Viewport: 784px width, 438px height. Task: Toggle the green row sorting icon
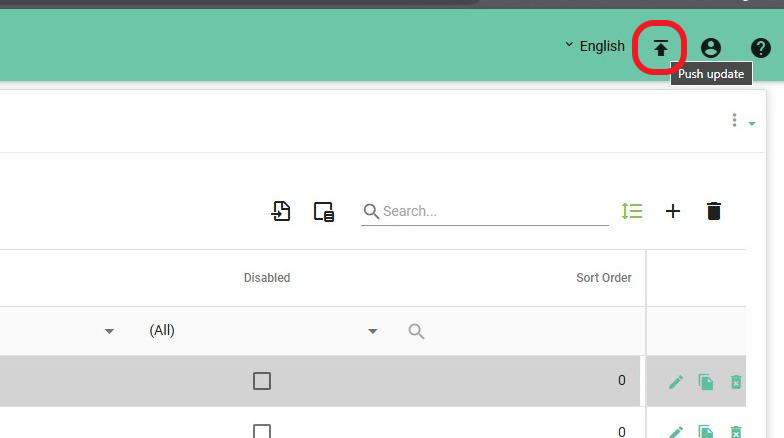(632, 211)
